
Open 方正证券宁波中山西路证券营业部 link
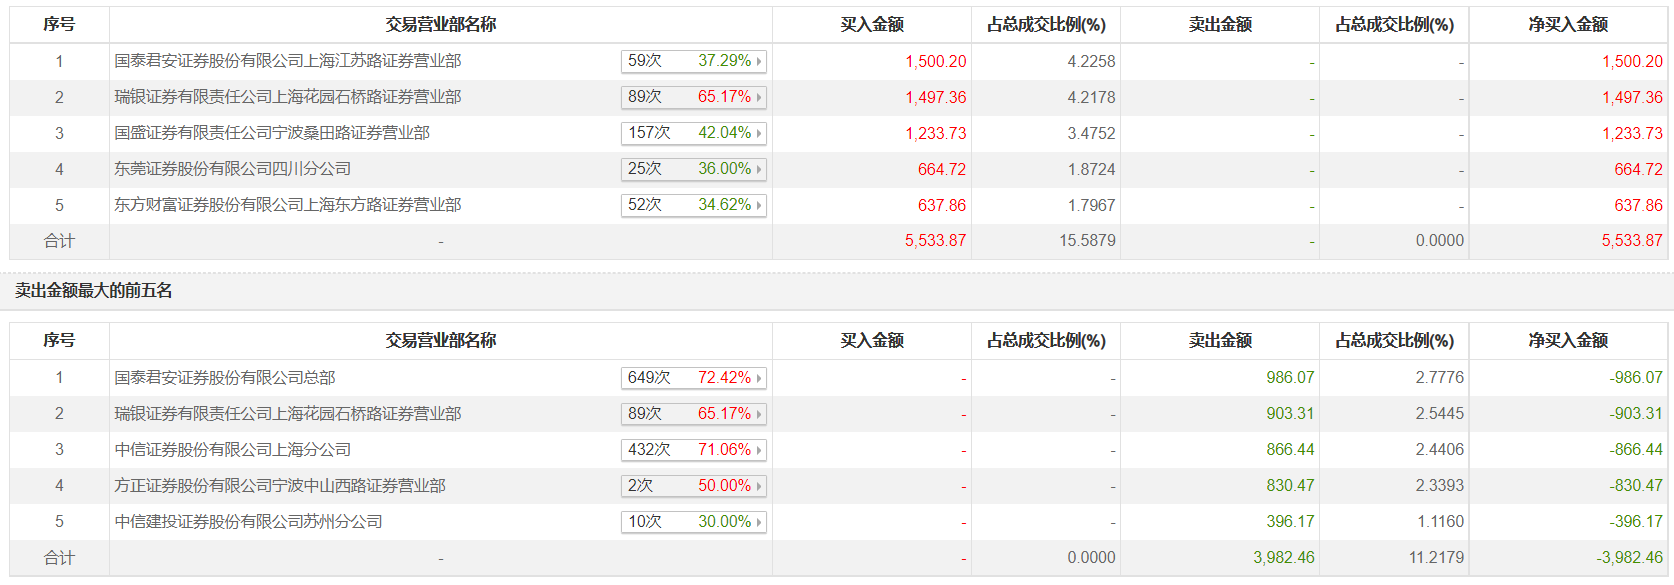tap(280, 486)
